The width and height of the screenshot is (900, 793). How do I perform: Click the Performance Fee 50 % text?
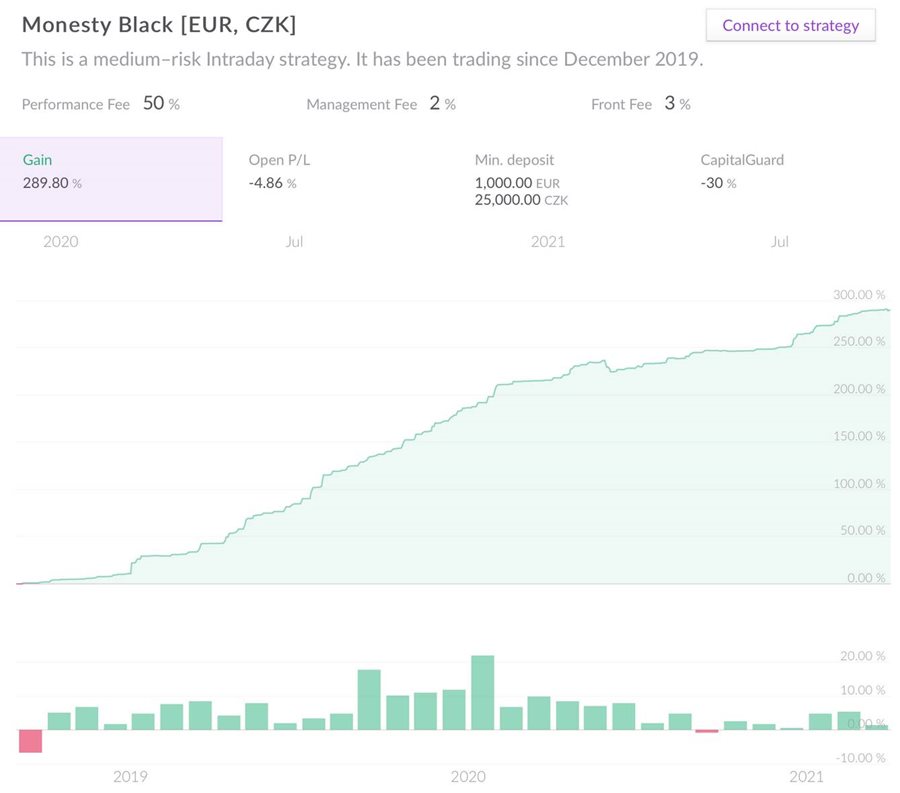[101, 103]
